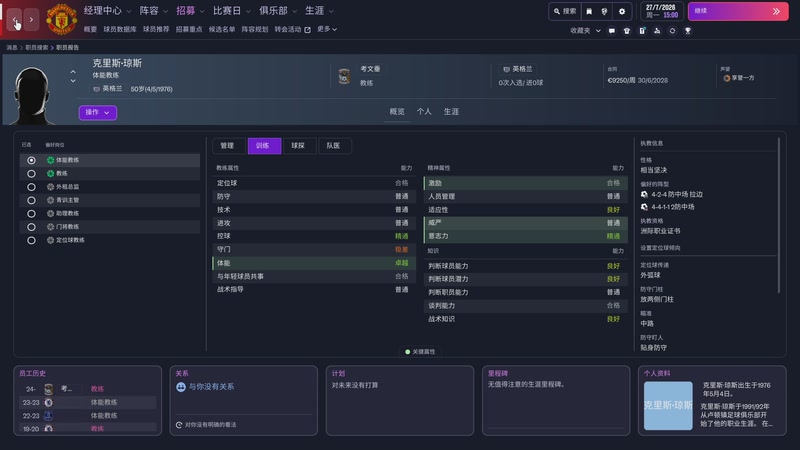Click the 4-4-1-1 2防中场 formation ball icon
Image resolution: width=800 pixels, height=450 pixels.
coord(644,207)
